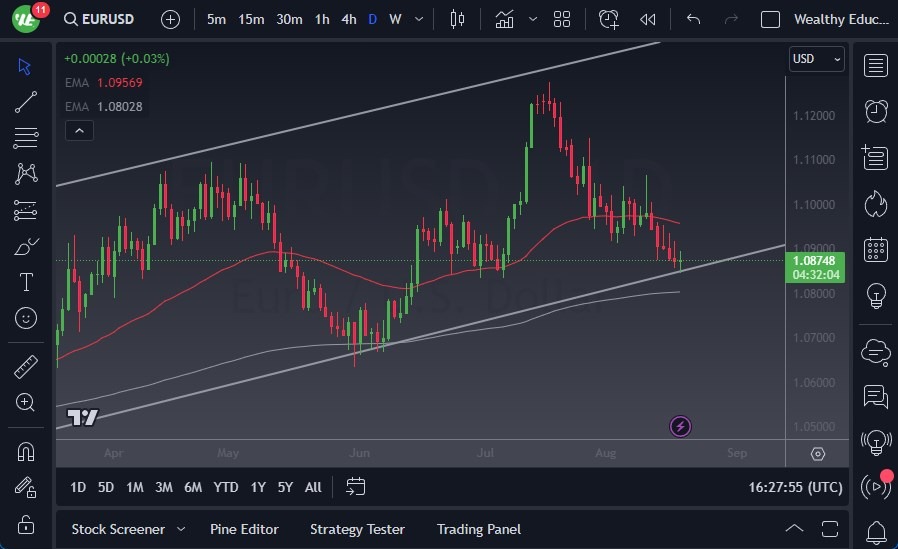Select the trend line drawing tool
898x549 pixels.
[26, 101]
